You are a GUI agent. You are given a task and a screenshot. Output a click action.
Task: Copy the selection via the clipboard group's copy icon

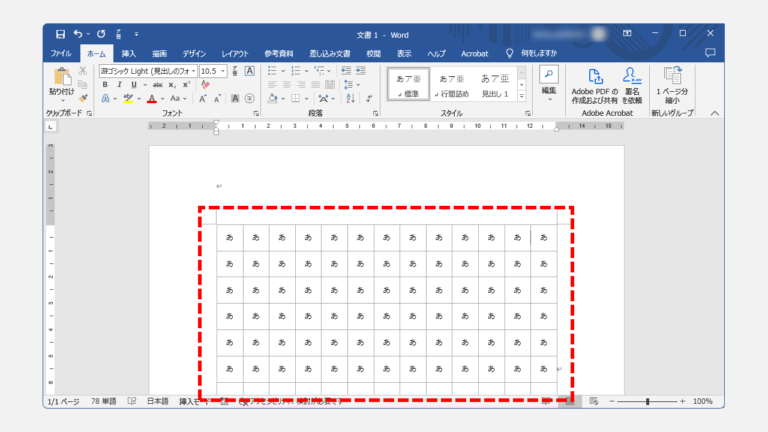(x=83, y=85)
